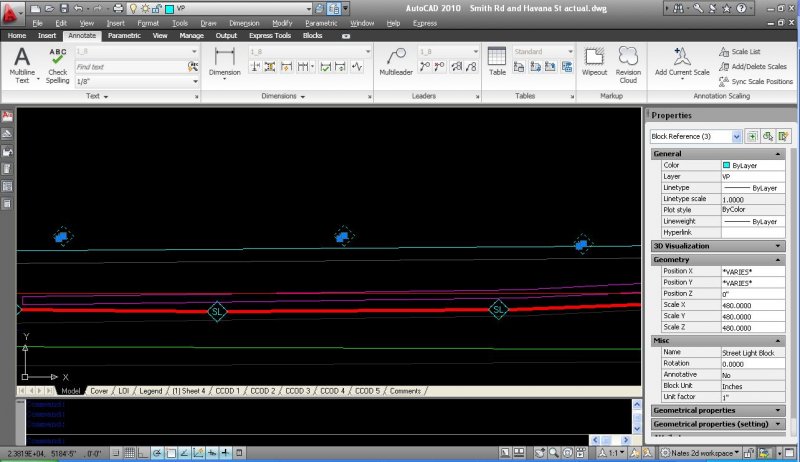Click Sync Scale Positions button

pyautogui.click(x=756, y=82)
